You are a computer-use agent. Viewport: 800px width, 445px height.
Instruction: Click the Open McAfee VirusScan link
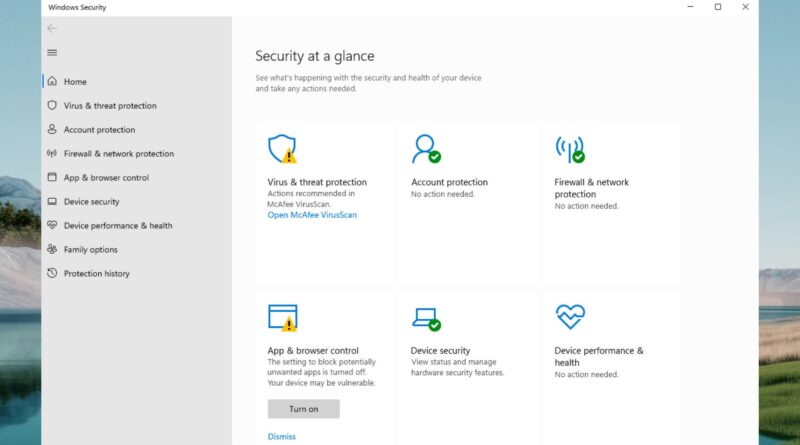tap(312, 215)
